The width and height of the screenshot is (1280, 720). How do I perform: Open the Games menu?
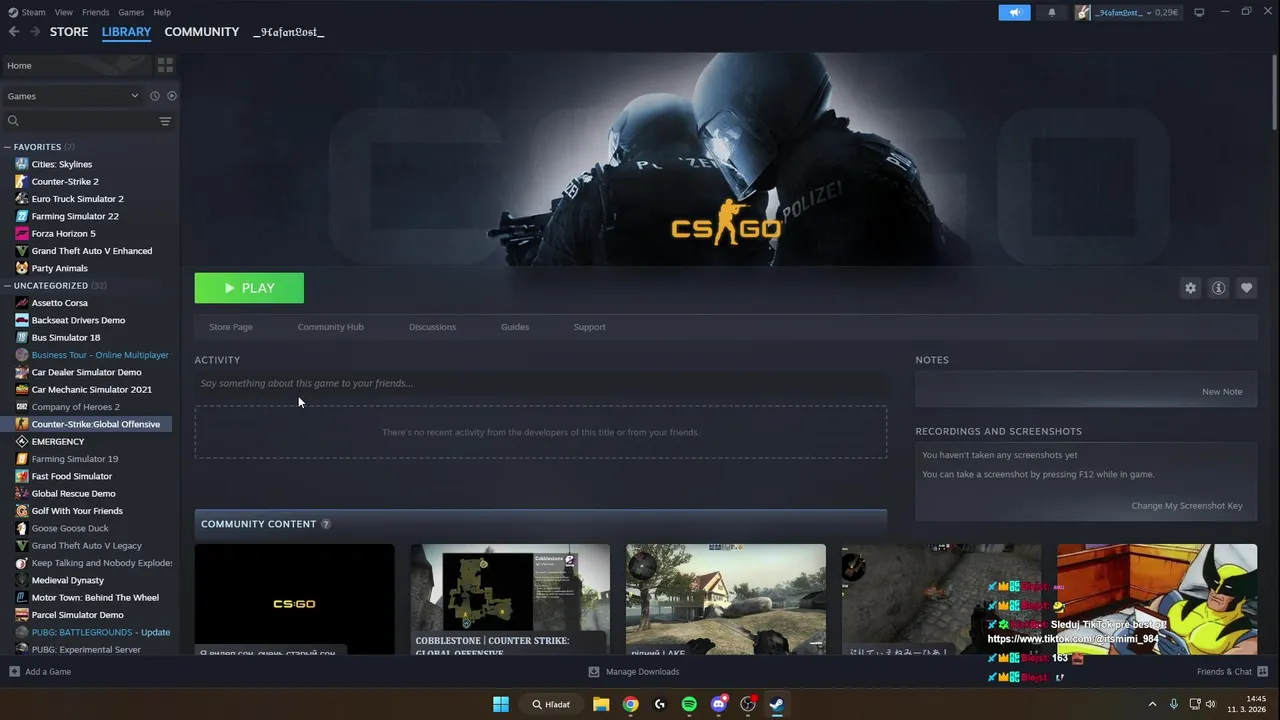pyautogui.click(x=131, y=12)
